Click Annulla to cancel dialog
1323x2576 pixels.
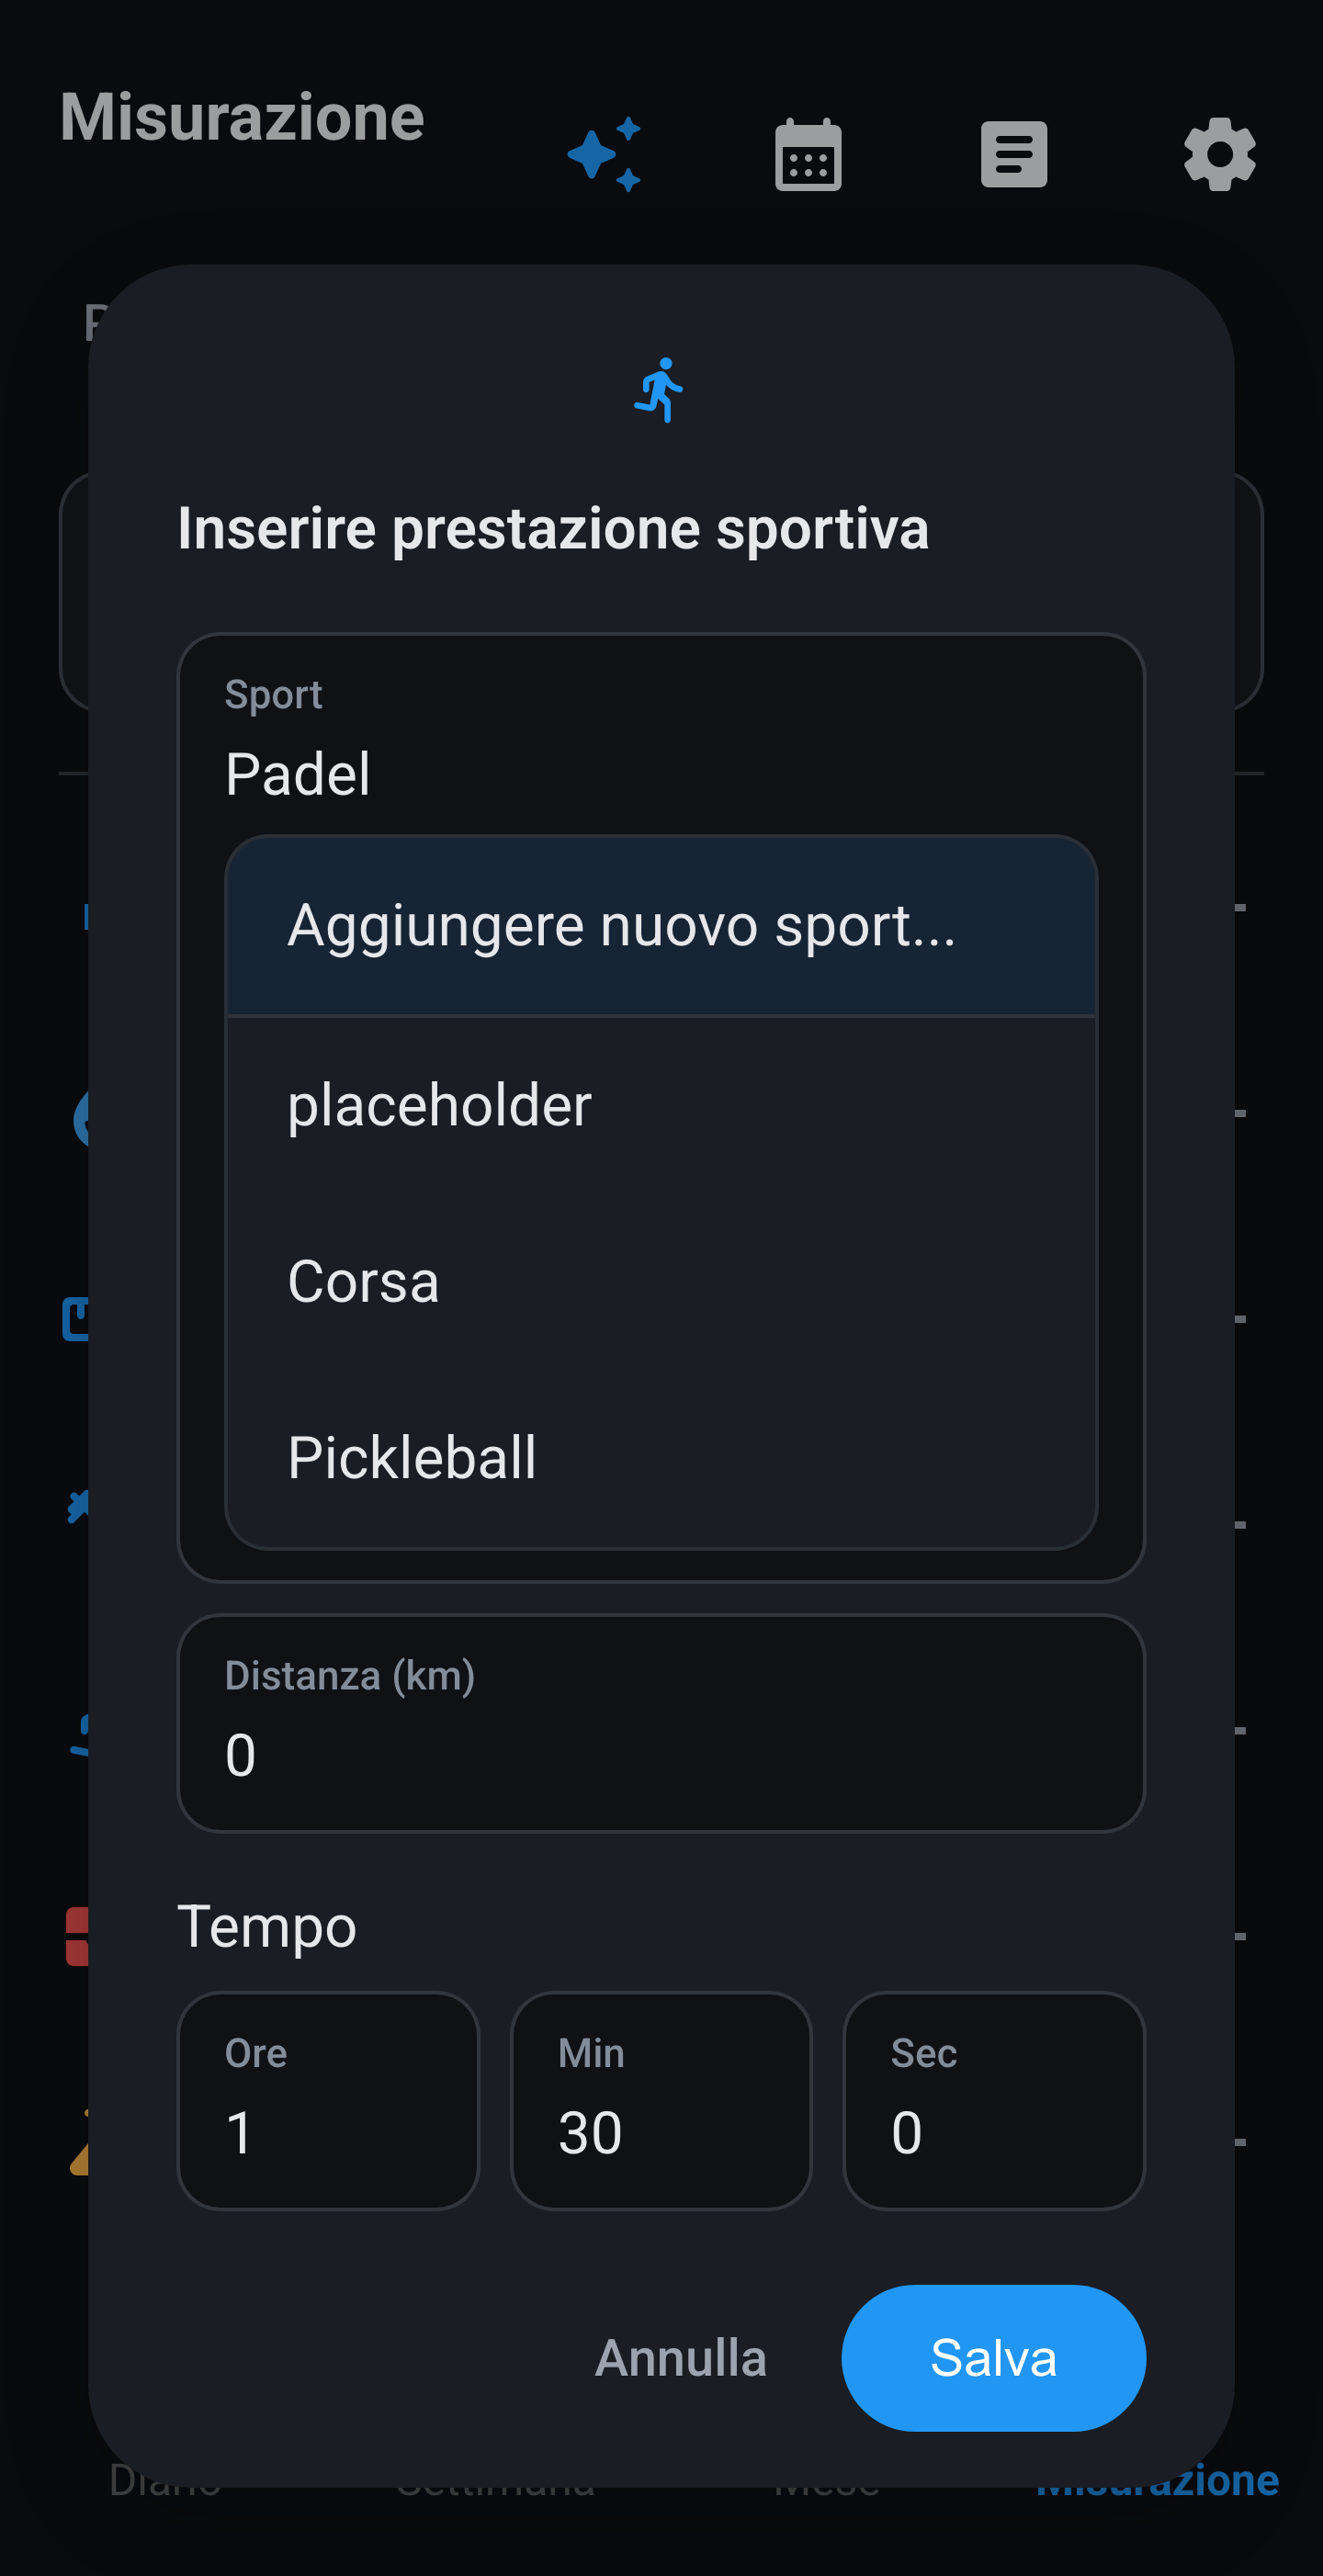click(x=681, y=2358)
